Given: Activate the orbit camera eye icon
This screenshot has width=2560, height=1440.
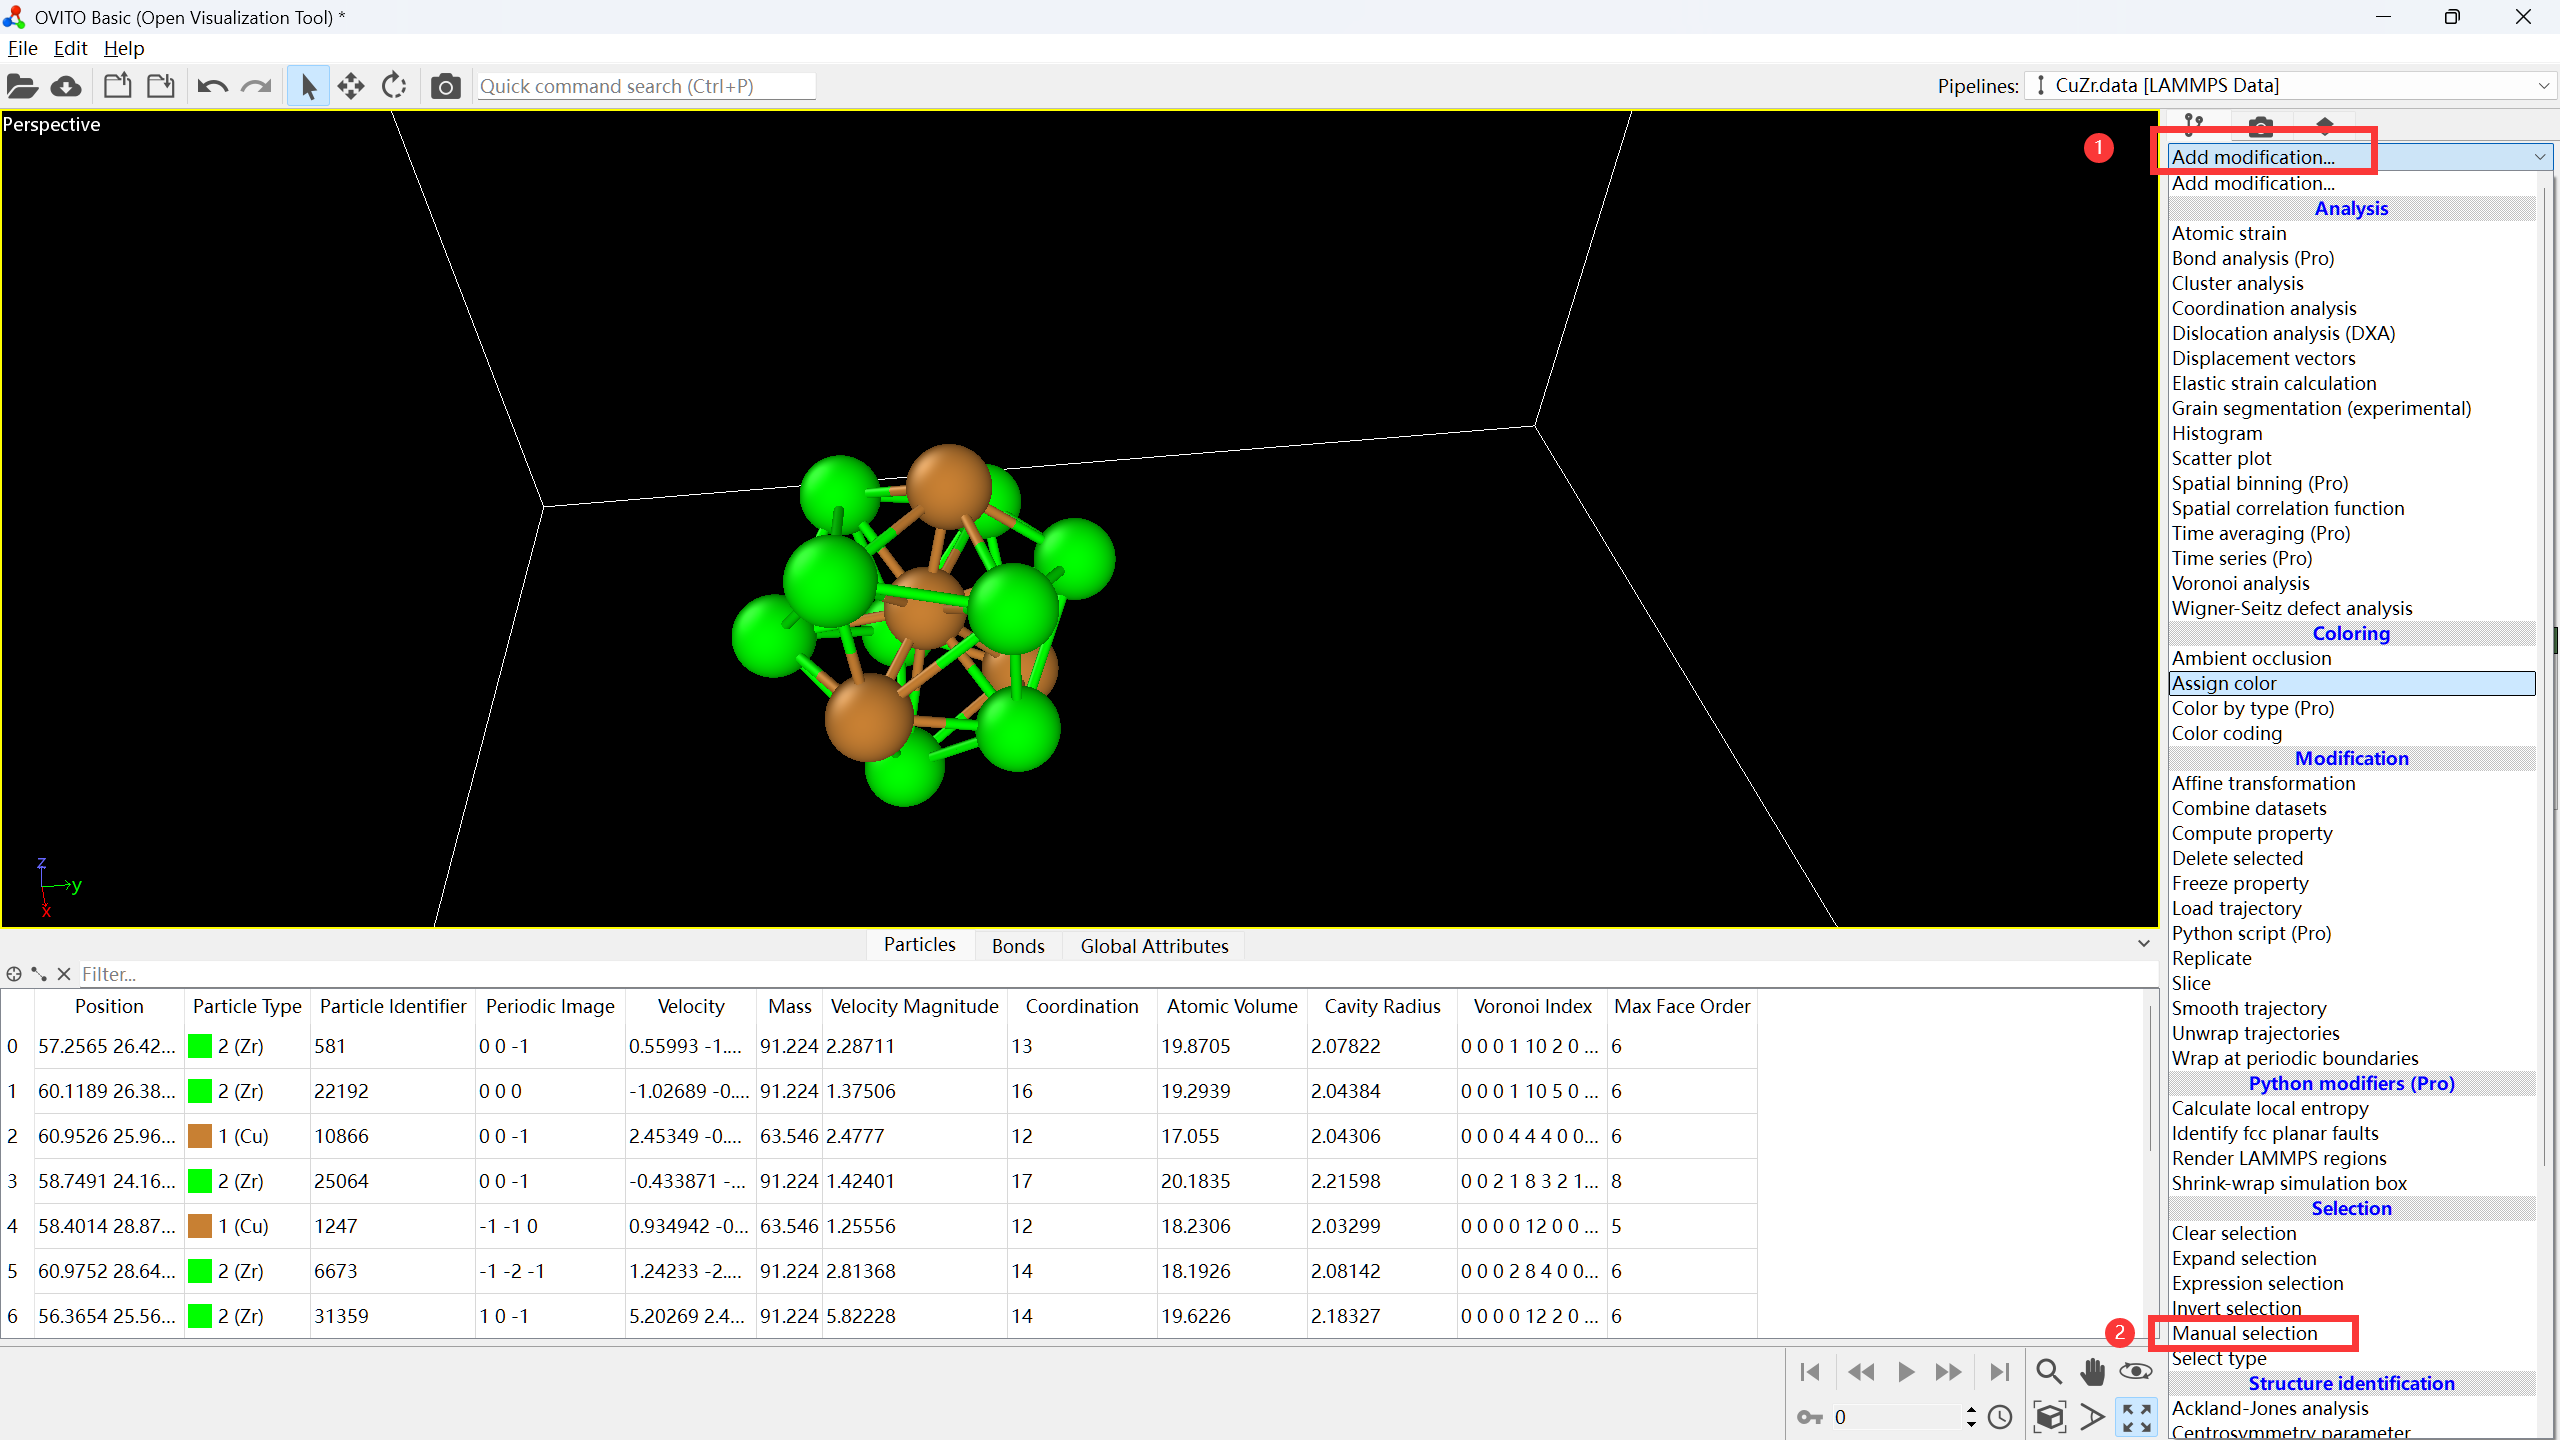Looking at the screenshot, I should 2135,1371.
